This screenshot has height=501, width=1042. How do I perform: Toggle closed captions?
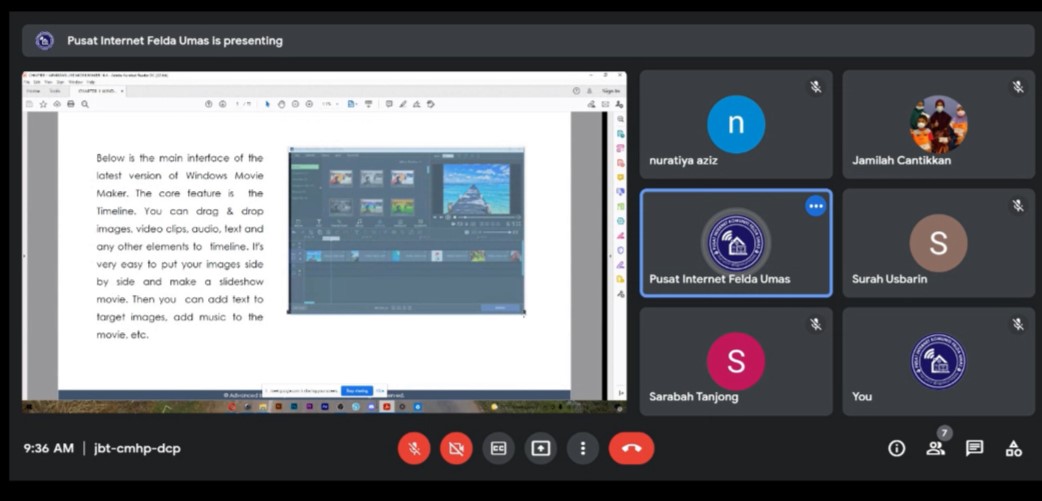498,448
